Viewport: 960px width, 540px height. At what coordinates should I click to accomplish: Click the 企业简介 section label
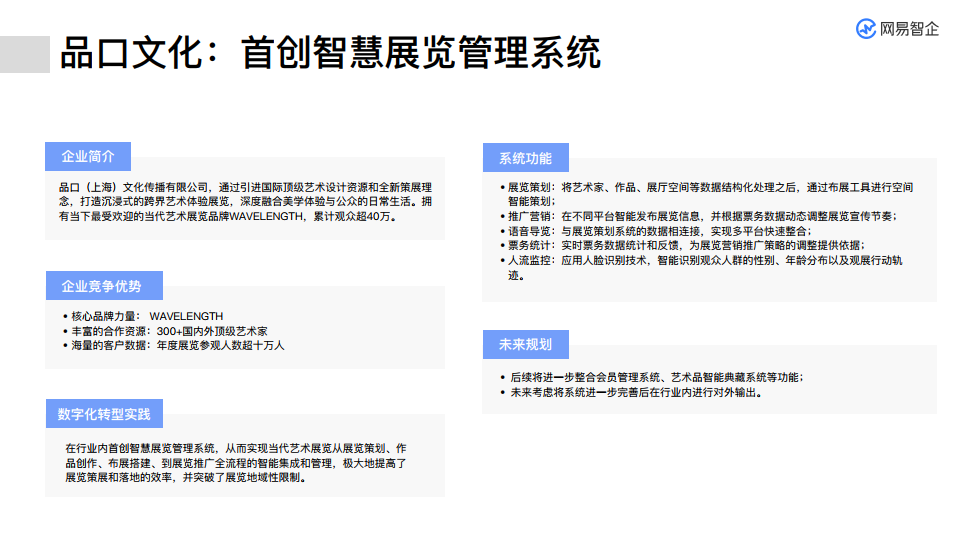[88, 157]
